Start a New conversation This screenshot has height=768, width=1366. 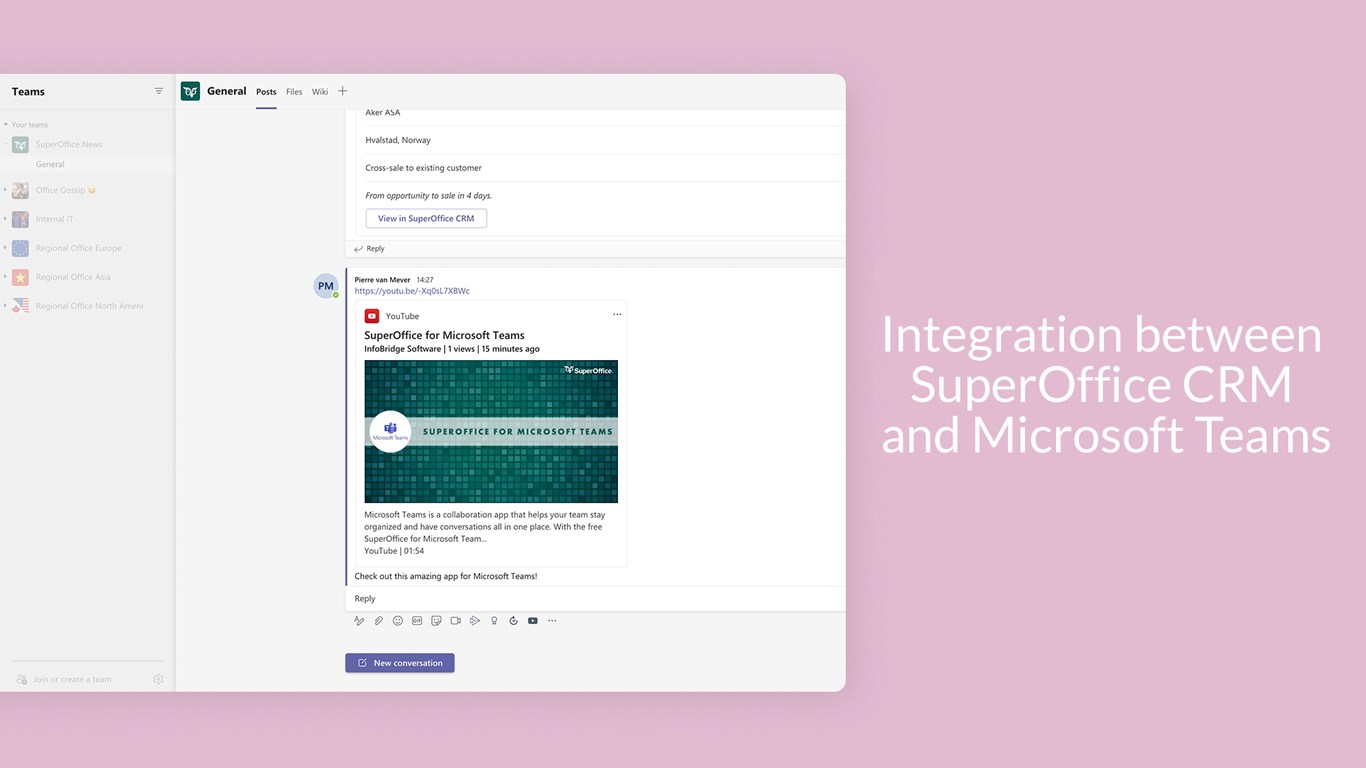(x=400, y=663)
